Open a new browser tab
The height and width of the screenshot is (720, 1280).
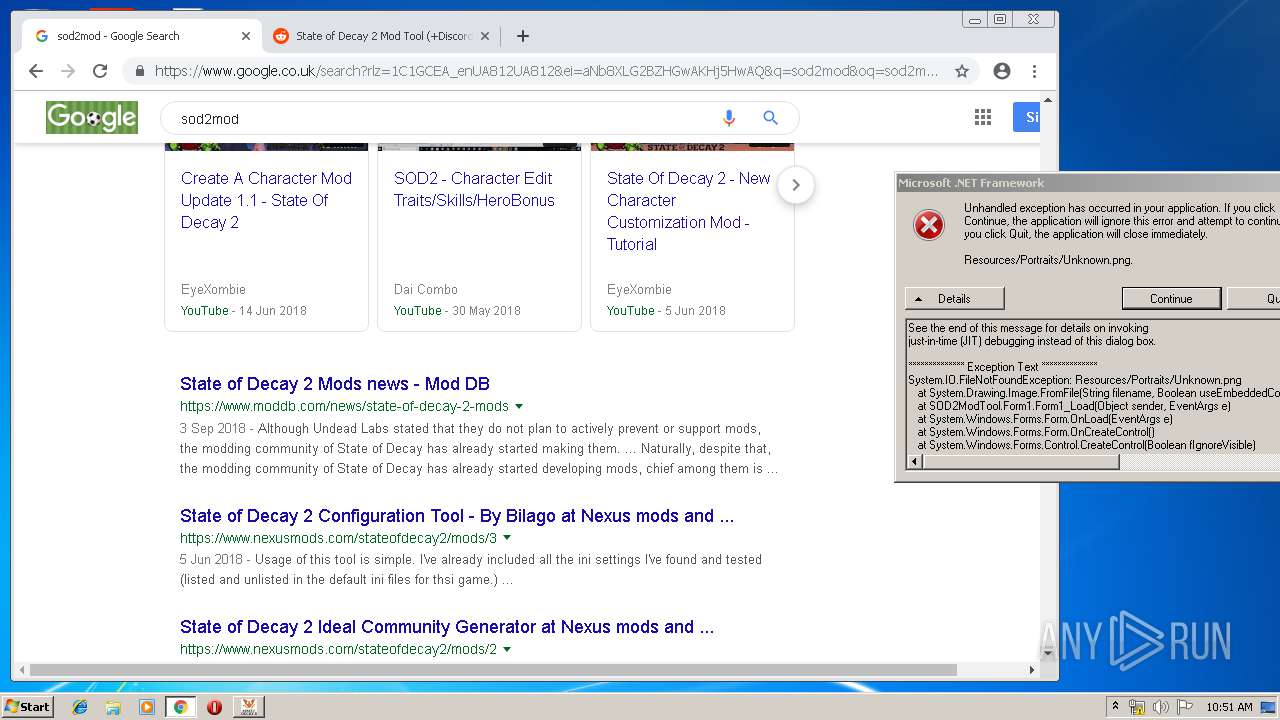(x=522, y=36)
